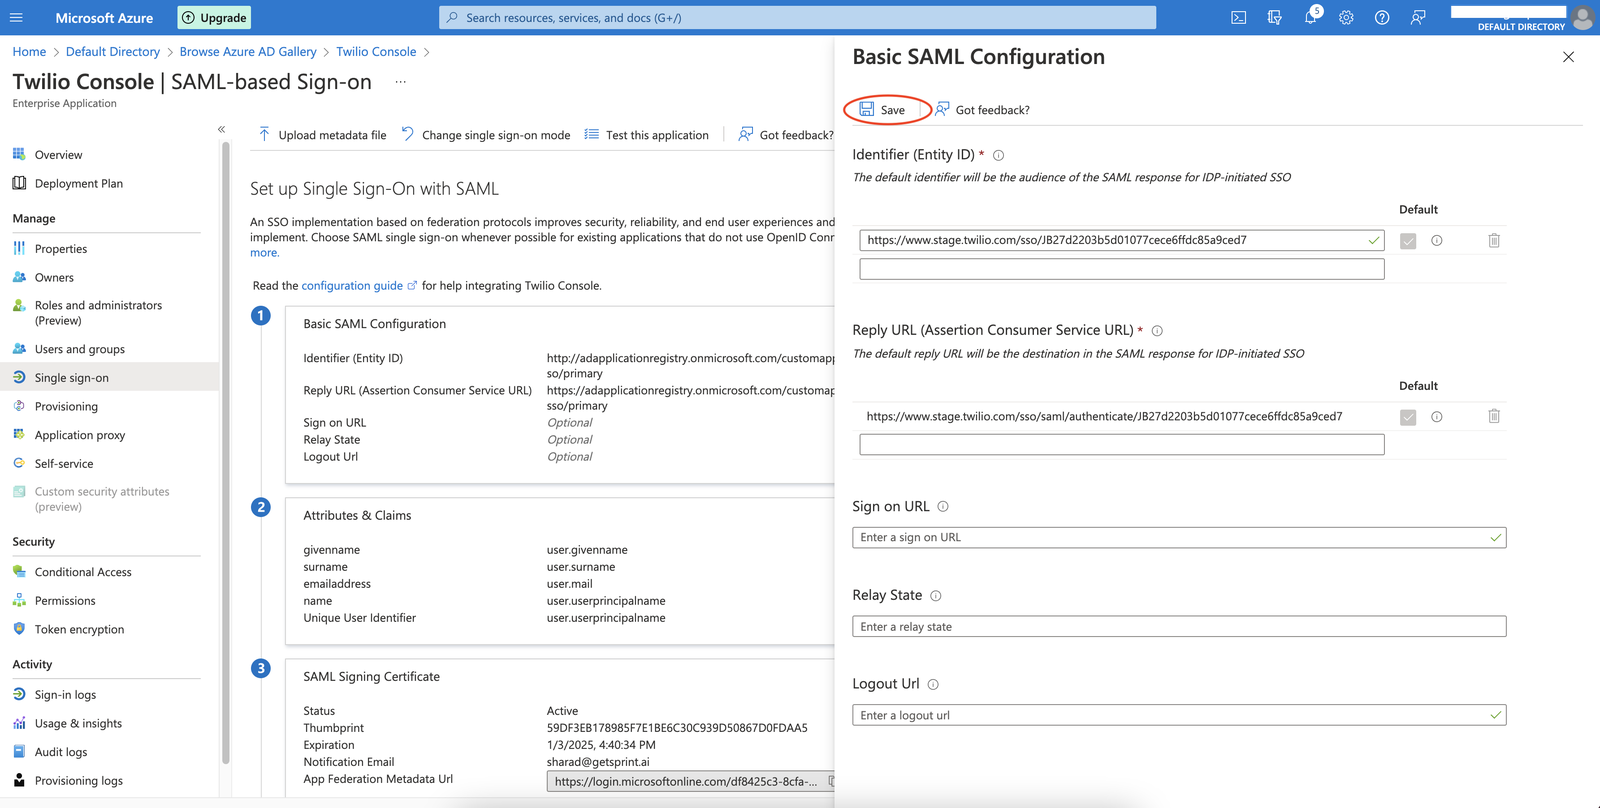The image size is (1600, 808).
Task: Open Users and groups menu item
Action: 79,349
